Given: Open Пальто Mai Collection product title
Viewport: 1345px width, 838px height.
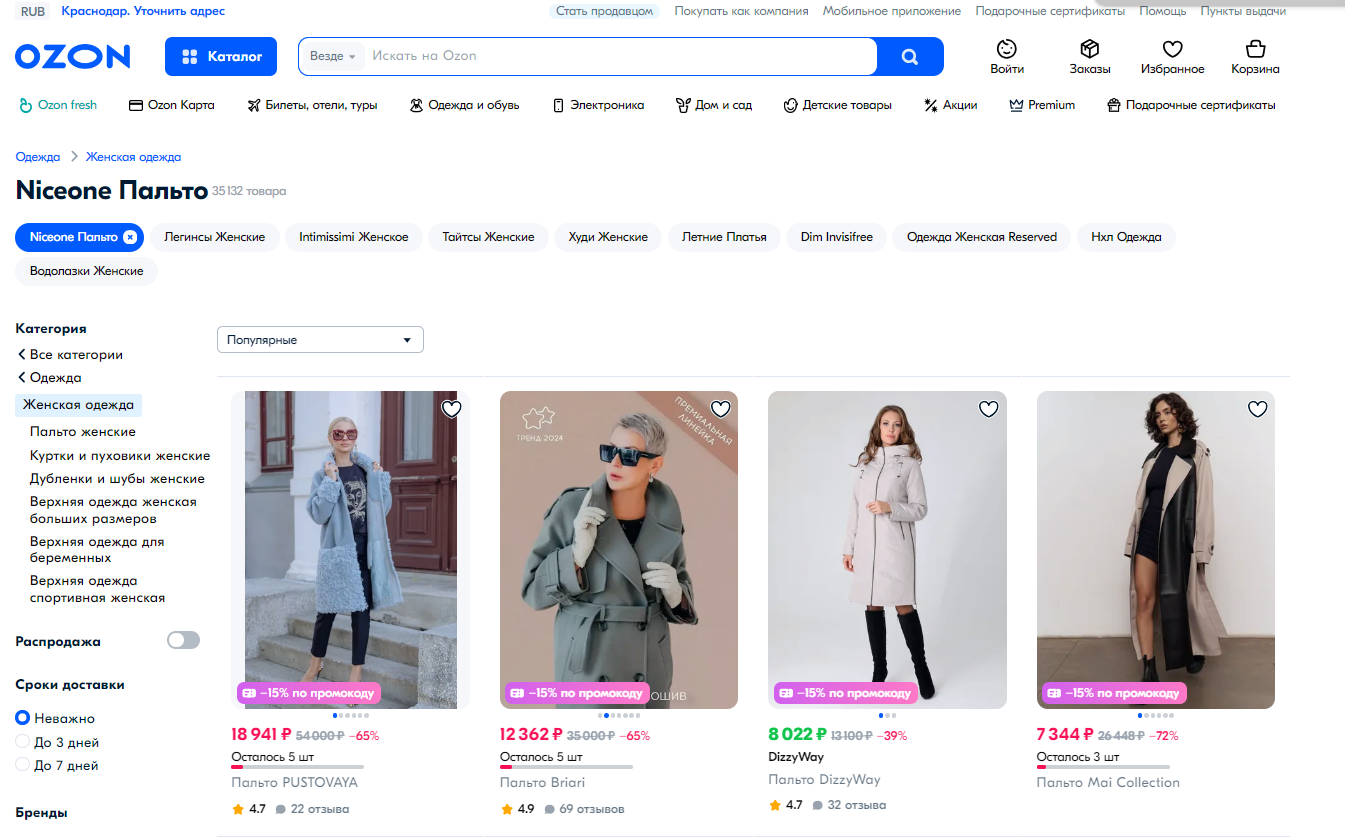Looking at the screenshot, I should click(x=1108, y=782).
